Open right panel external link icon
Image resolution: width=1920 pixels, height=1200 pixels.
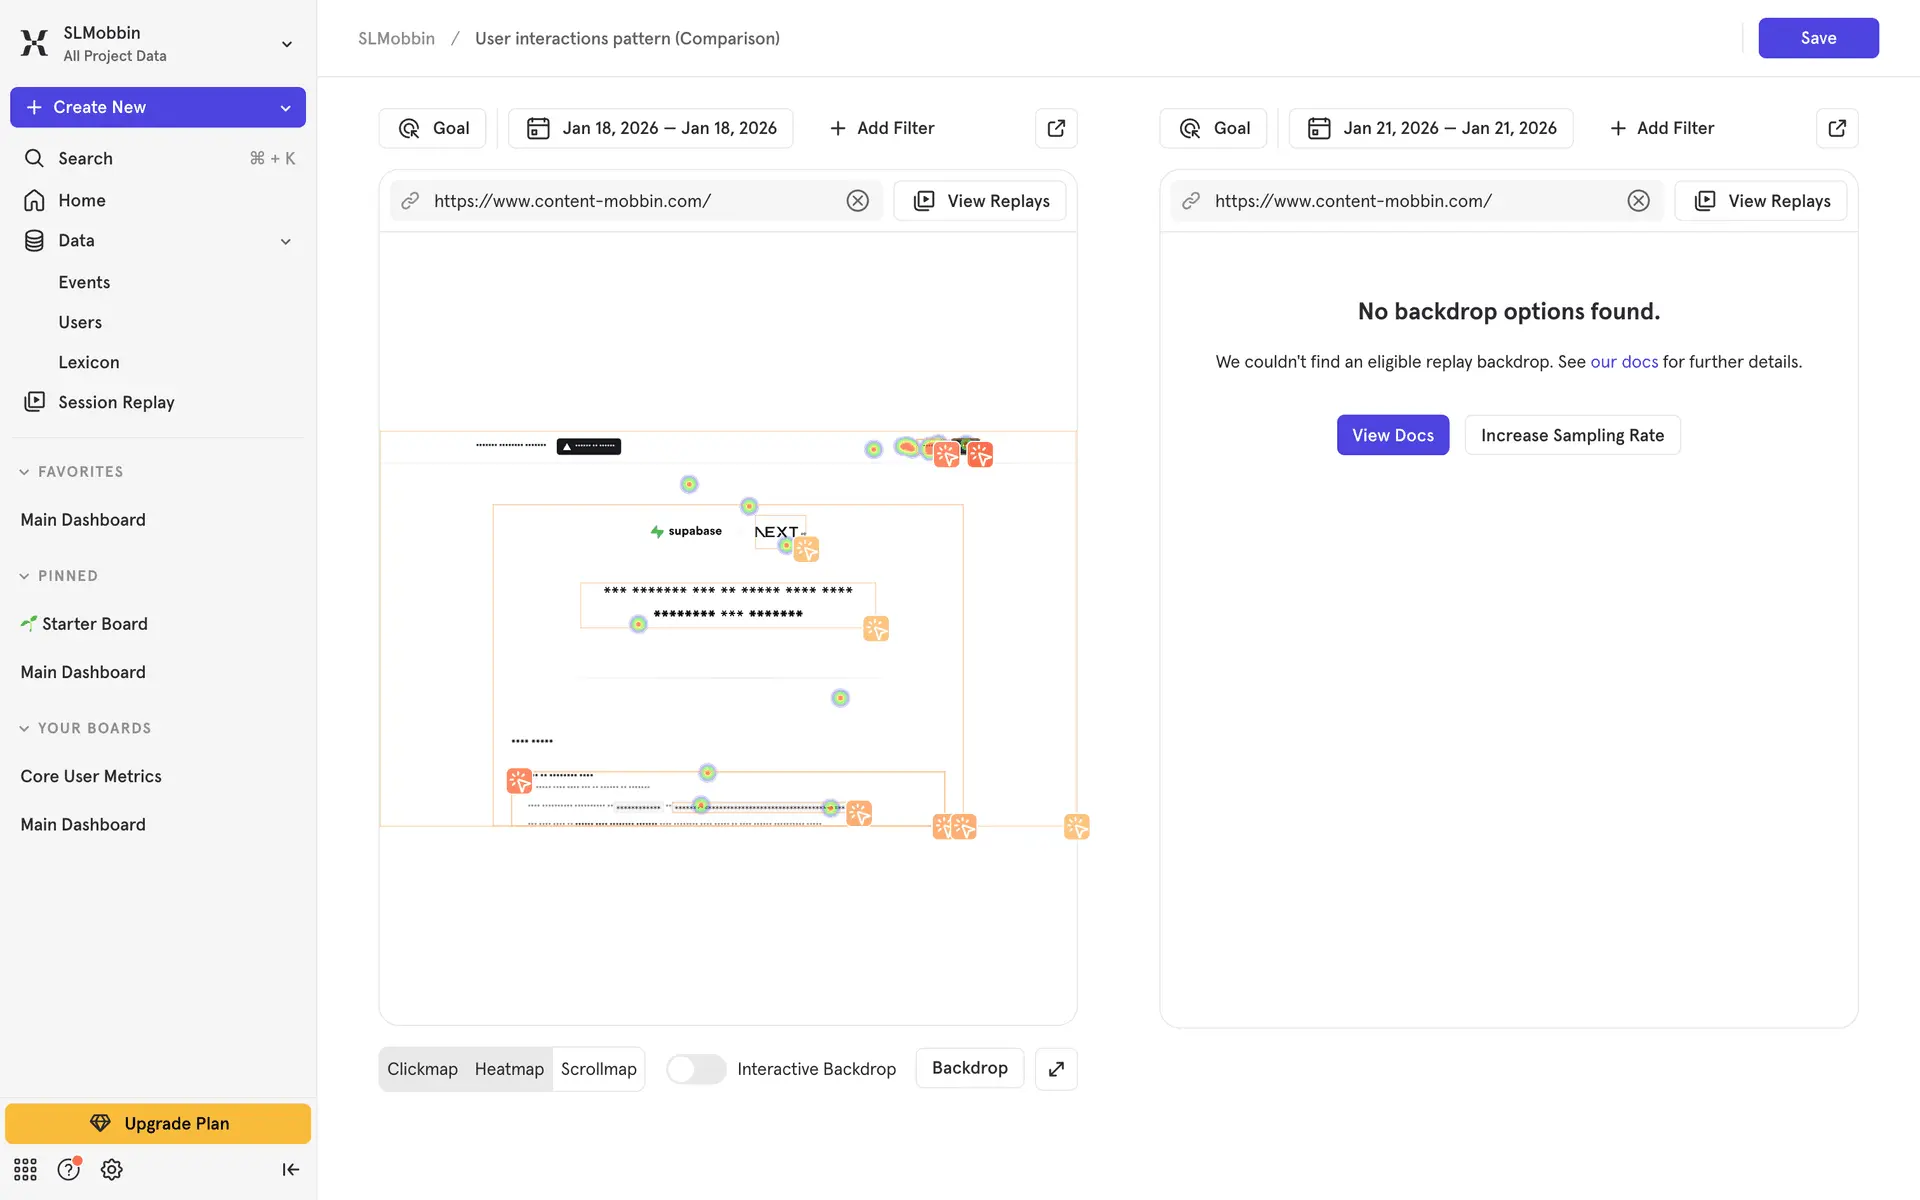pos(1837,128)
